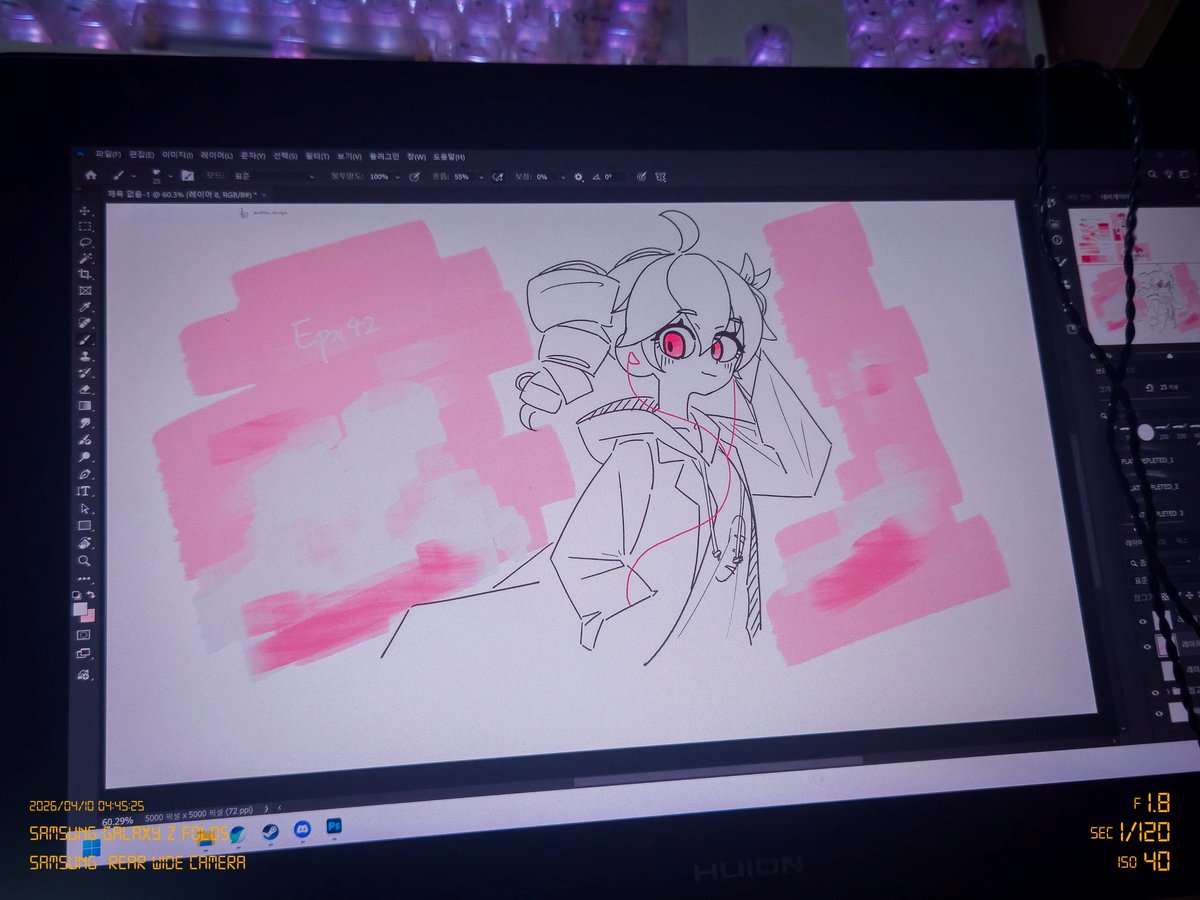Open the blend mode dropdown showing 표준

(x=273, y=176)
